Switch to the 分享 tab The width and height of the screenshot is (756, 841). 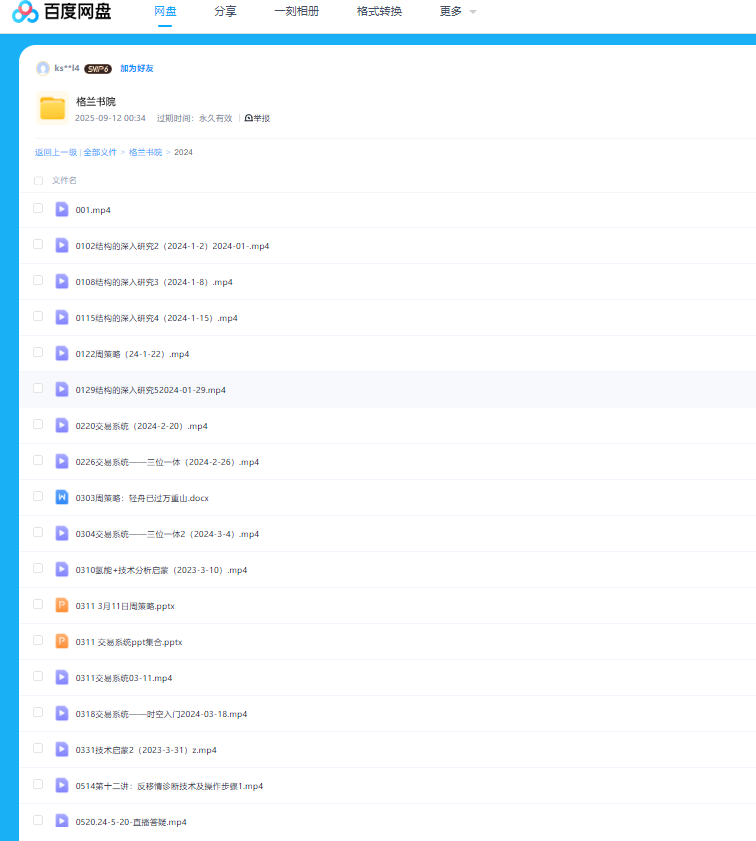click(225, 11)
